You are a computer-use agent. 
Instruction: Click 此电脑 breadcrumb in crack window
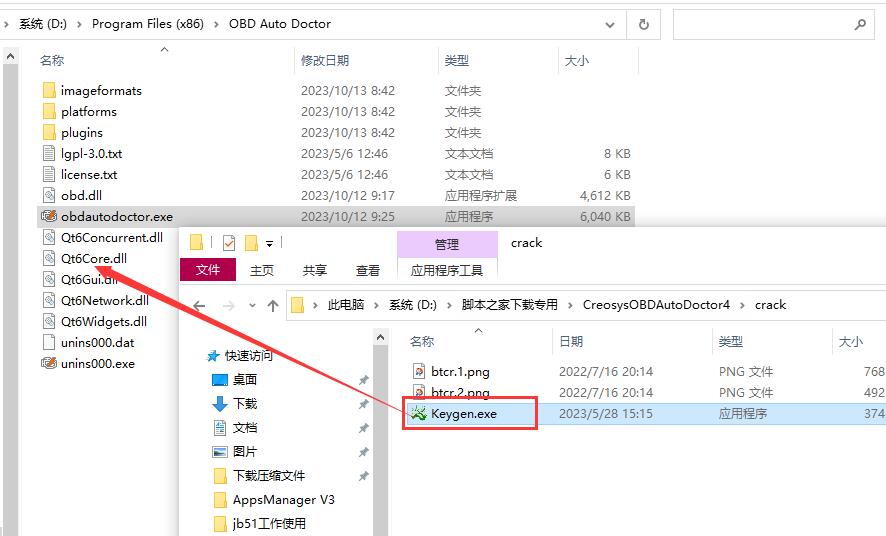(346, 305)
